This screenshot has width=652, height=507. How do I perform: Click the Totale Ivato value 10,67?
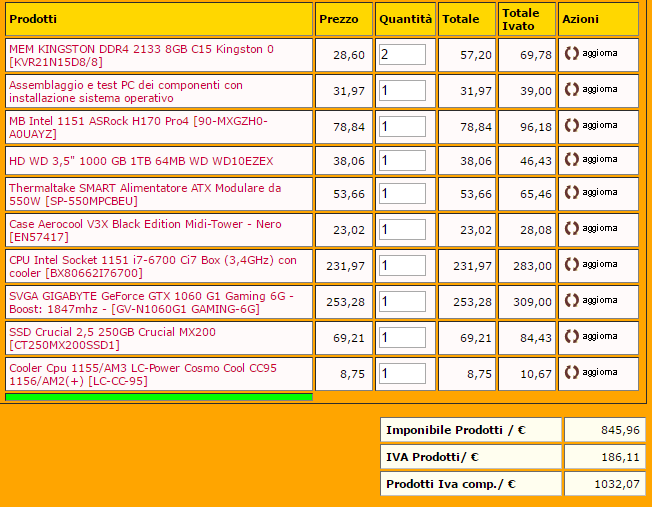tap(536, 374)
